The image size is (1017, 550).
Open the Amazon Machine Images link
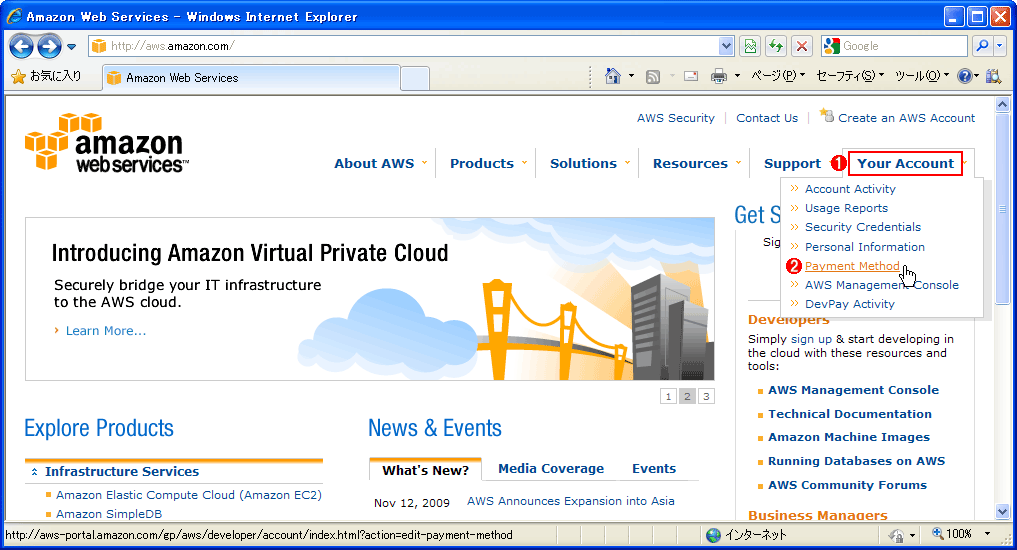[x=849, y=437]
